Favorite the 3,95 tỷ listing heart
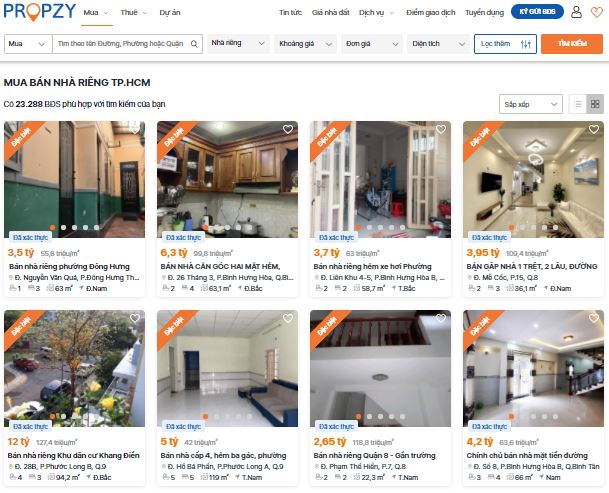This screenshot has width=609, height=493. 594,129
